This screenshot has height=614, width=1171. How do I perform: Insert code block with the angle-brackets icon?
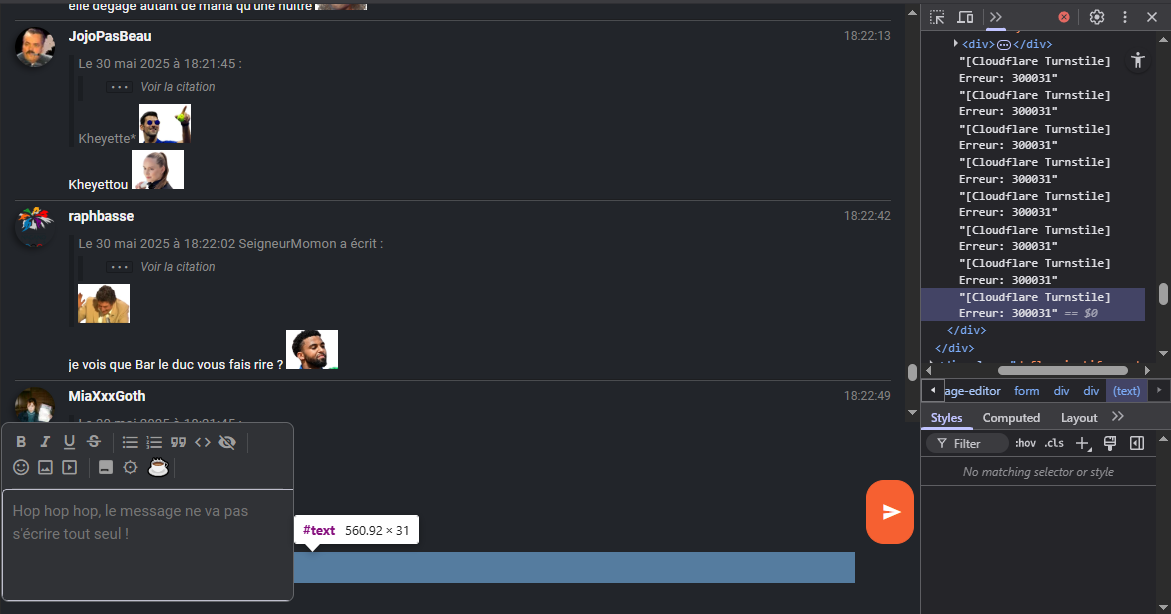click(202, 442)
